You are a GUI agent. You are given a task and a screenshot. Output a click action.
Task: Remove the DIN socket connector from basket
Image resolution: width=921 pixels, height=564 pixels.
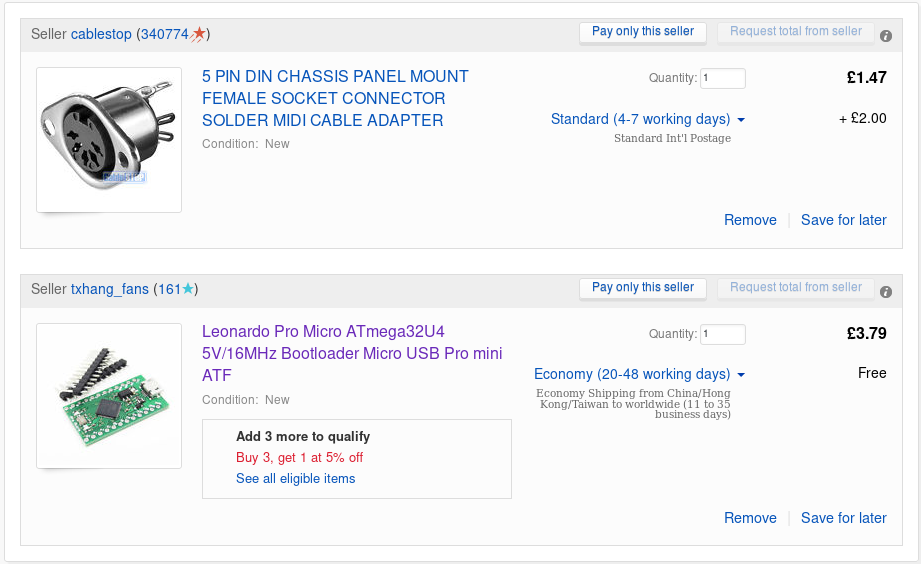tap(750, 220)
